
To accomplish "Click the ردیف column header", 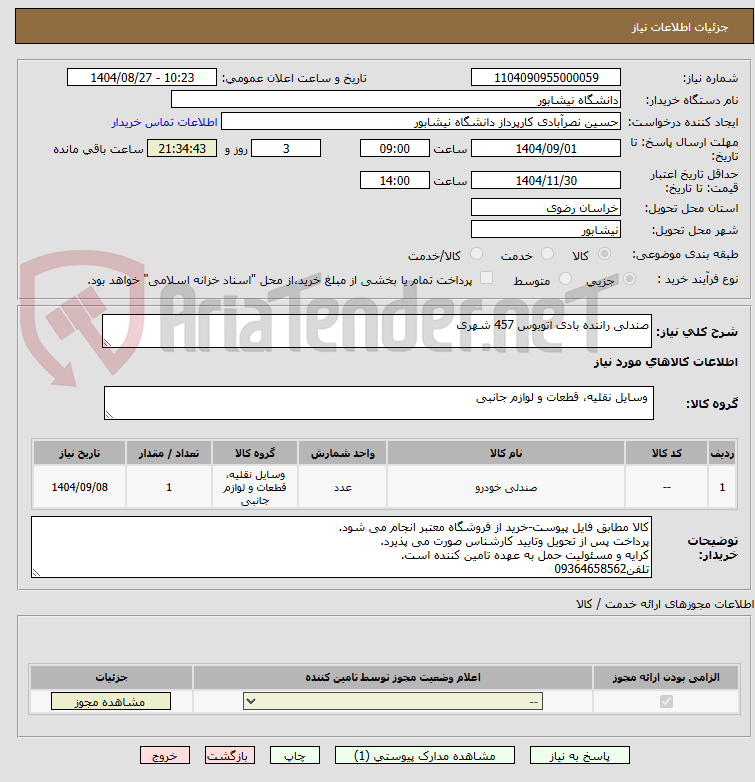I will pyautogui.click(x=722, y=453).
